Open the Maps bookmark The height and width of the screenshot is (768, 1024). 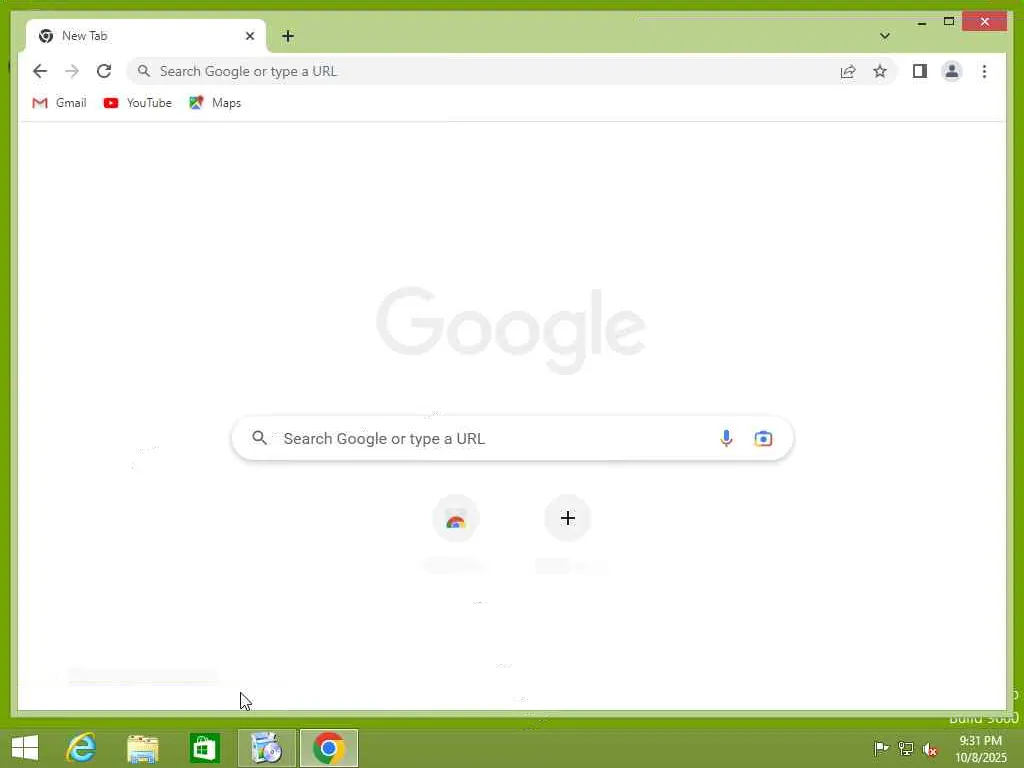[215, 103]
